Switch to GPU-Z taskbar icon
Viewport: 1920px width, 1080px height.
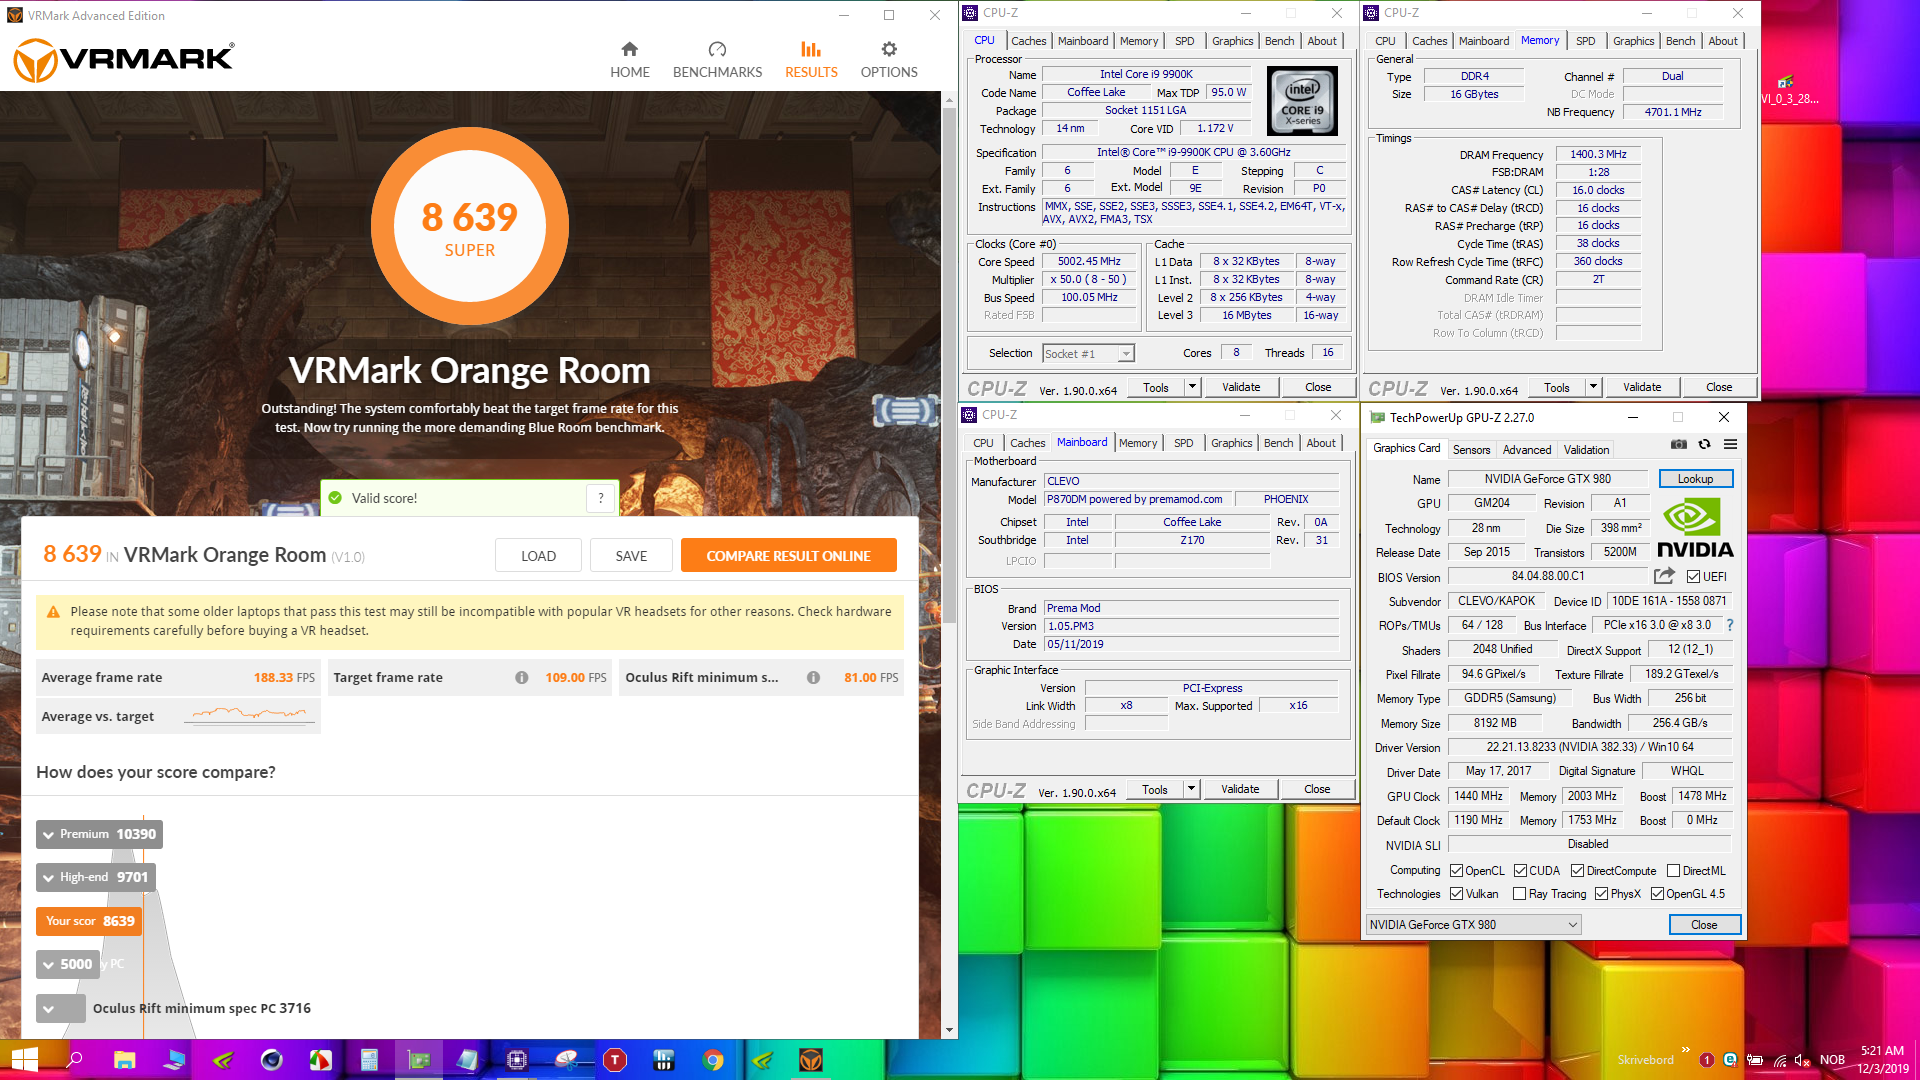pos(418,1060)
